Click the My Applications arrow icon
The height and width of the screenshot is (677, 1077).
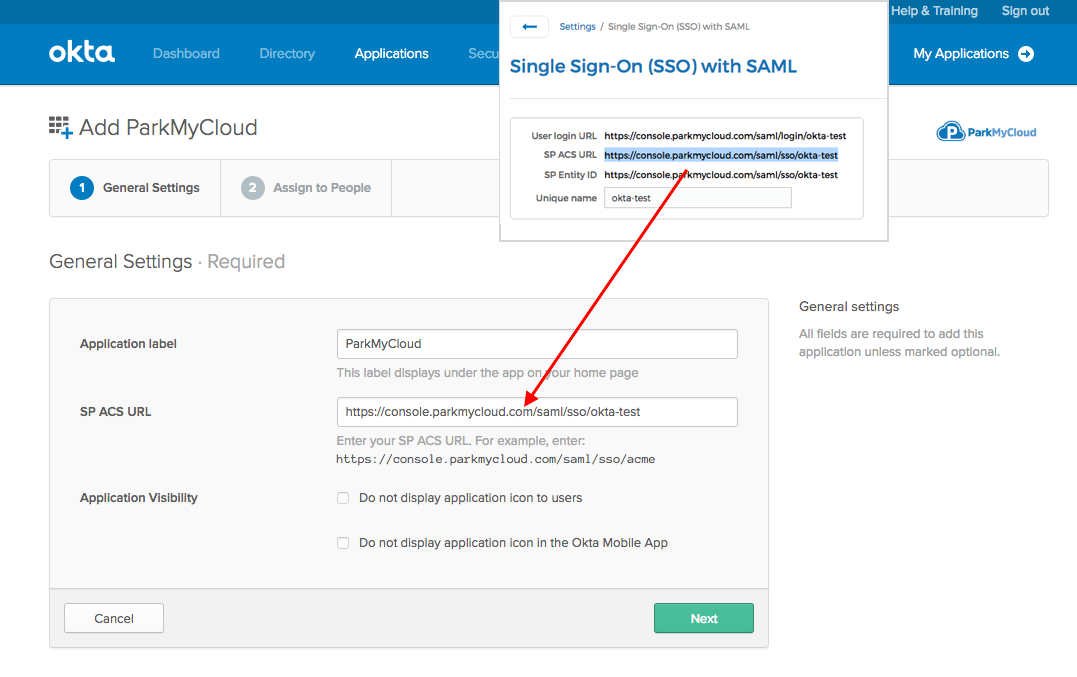click(x=1025, y=54)
